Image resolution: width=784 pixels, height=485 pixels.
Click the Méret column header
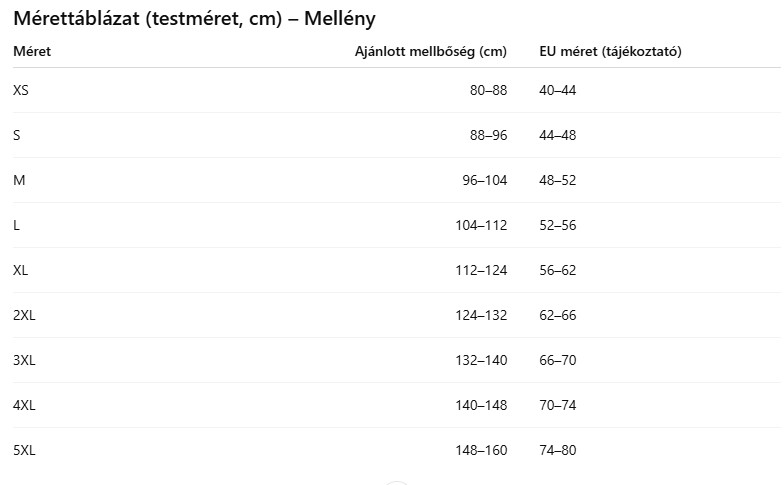(x=32, y=51)
